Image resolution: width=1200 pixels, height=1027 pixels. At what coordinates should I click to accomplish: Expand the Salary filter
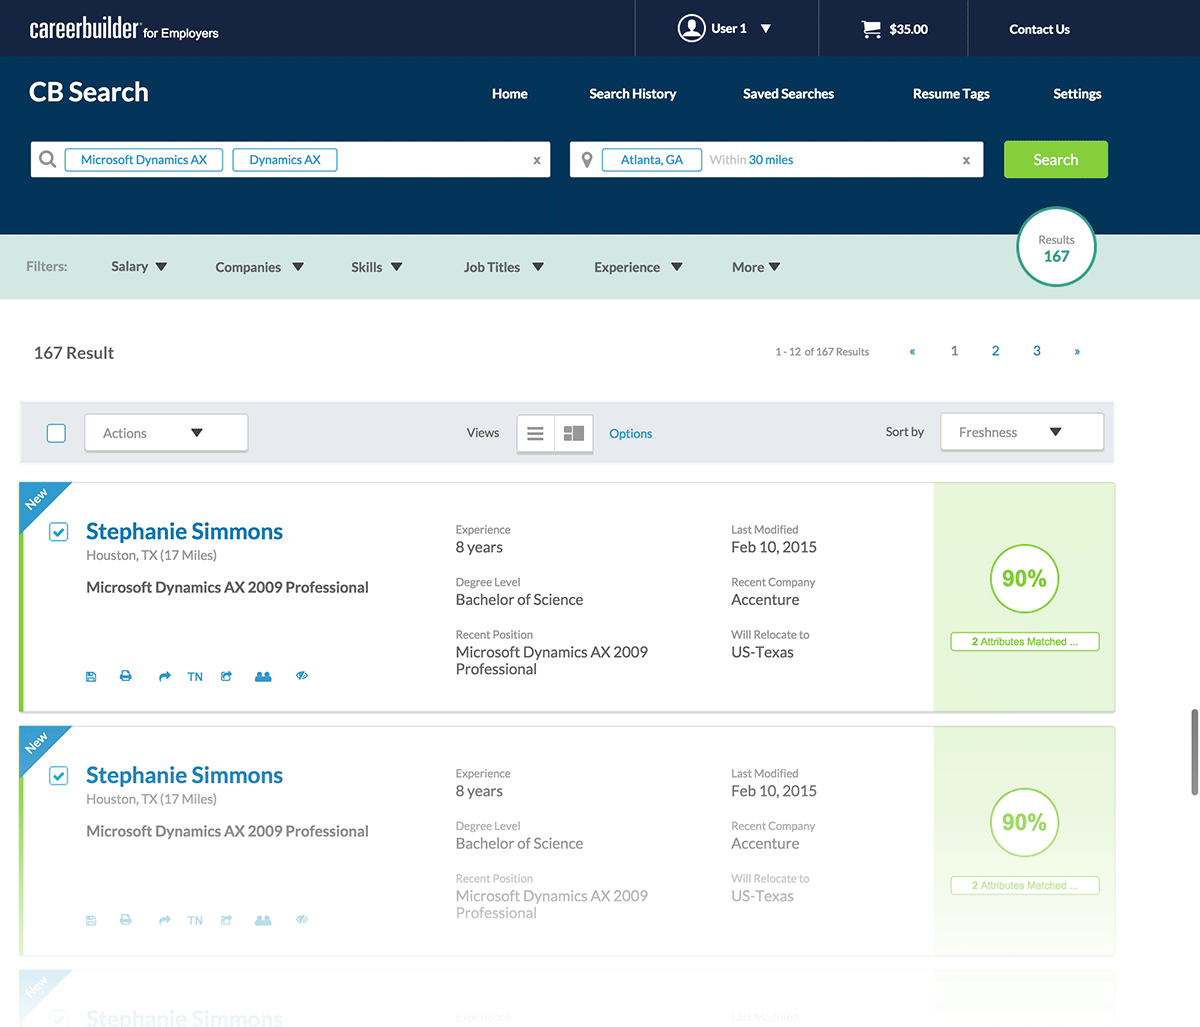pyautogui.click(x=139, y=267)
